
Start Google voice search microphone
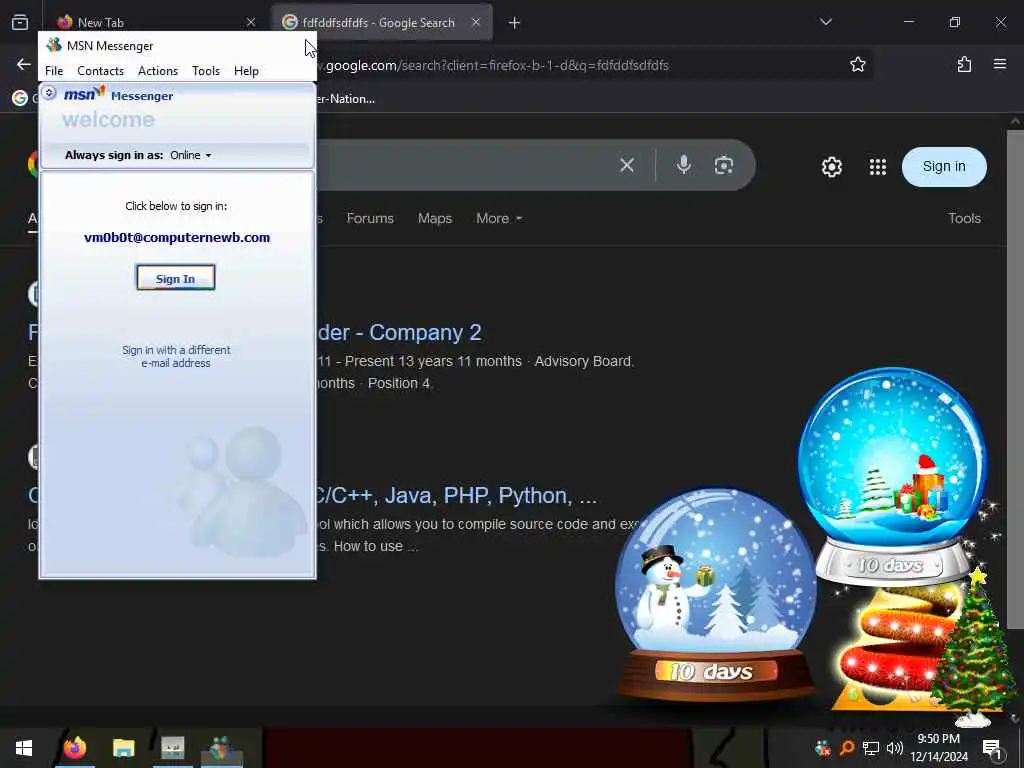click(684, 165)
